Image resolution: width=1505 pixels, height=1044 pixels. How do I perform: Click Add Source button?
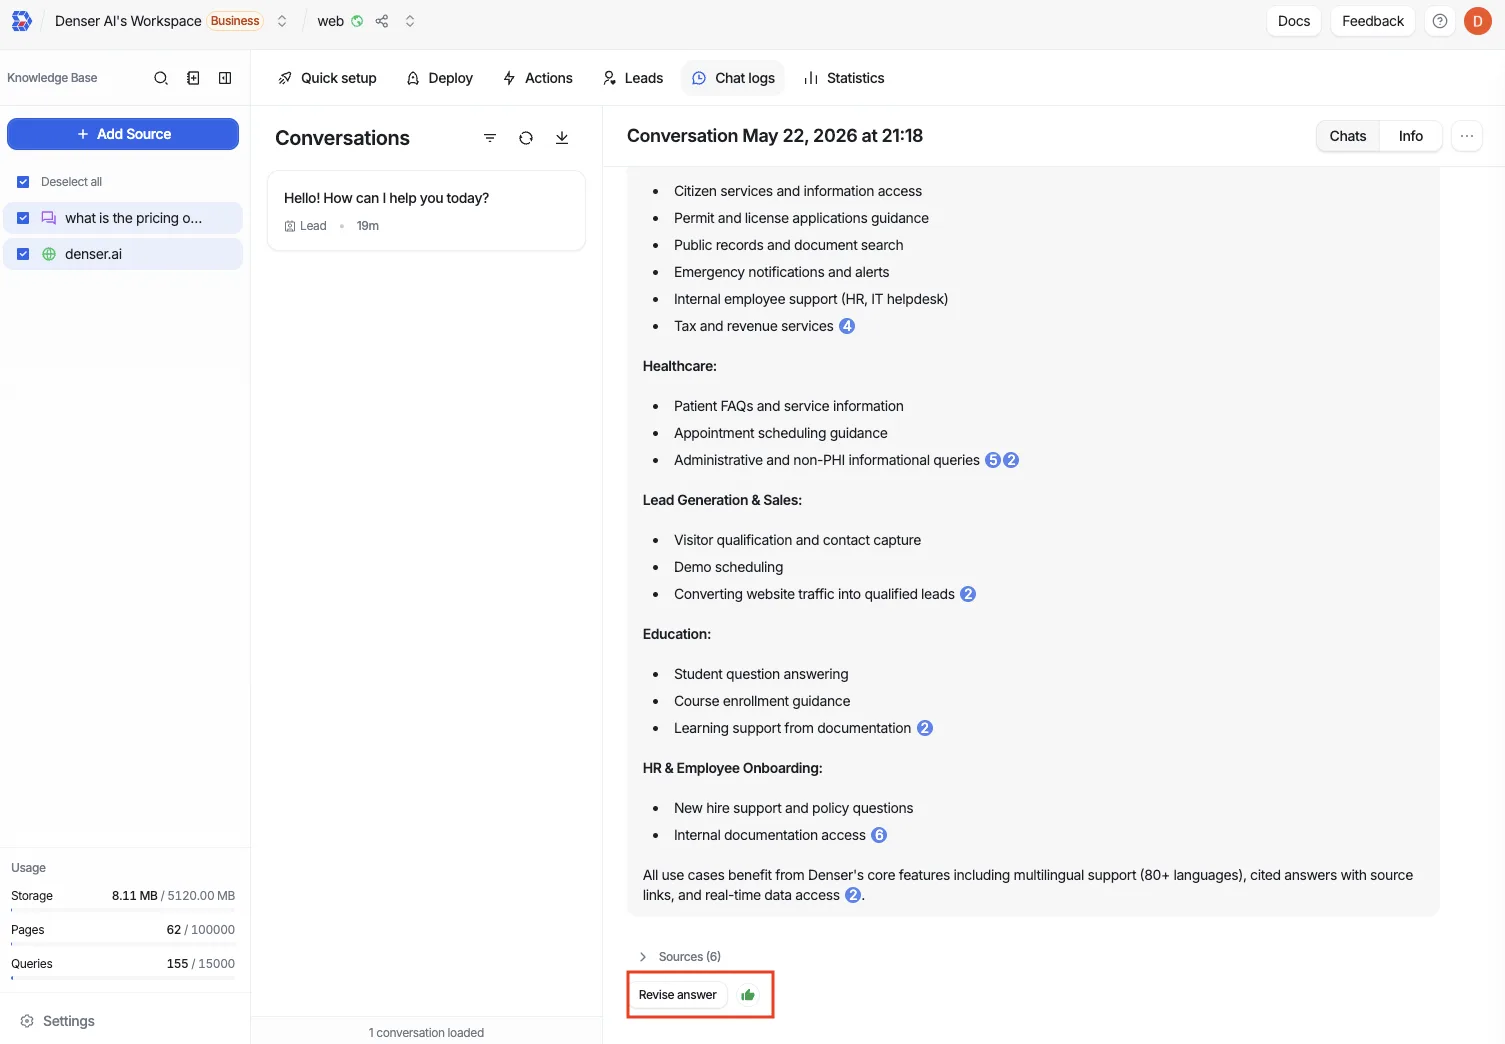pos(123,134)
